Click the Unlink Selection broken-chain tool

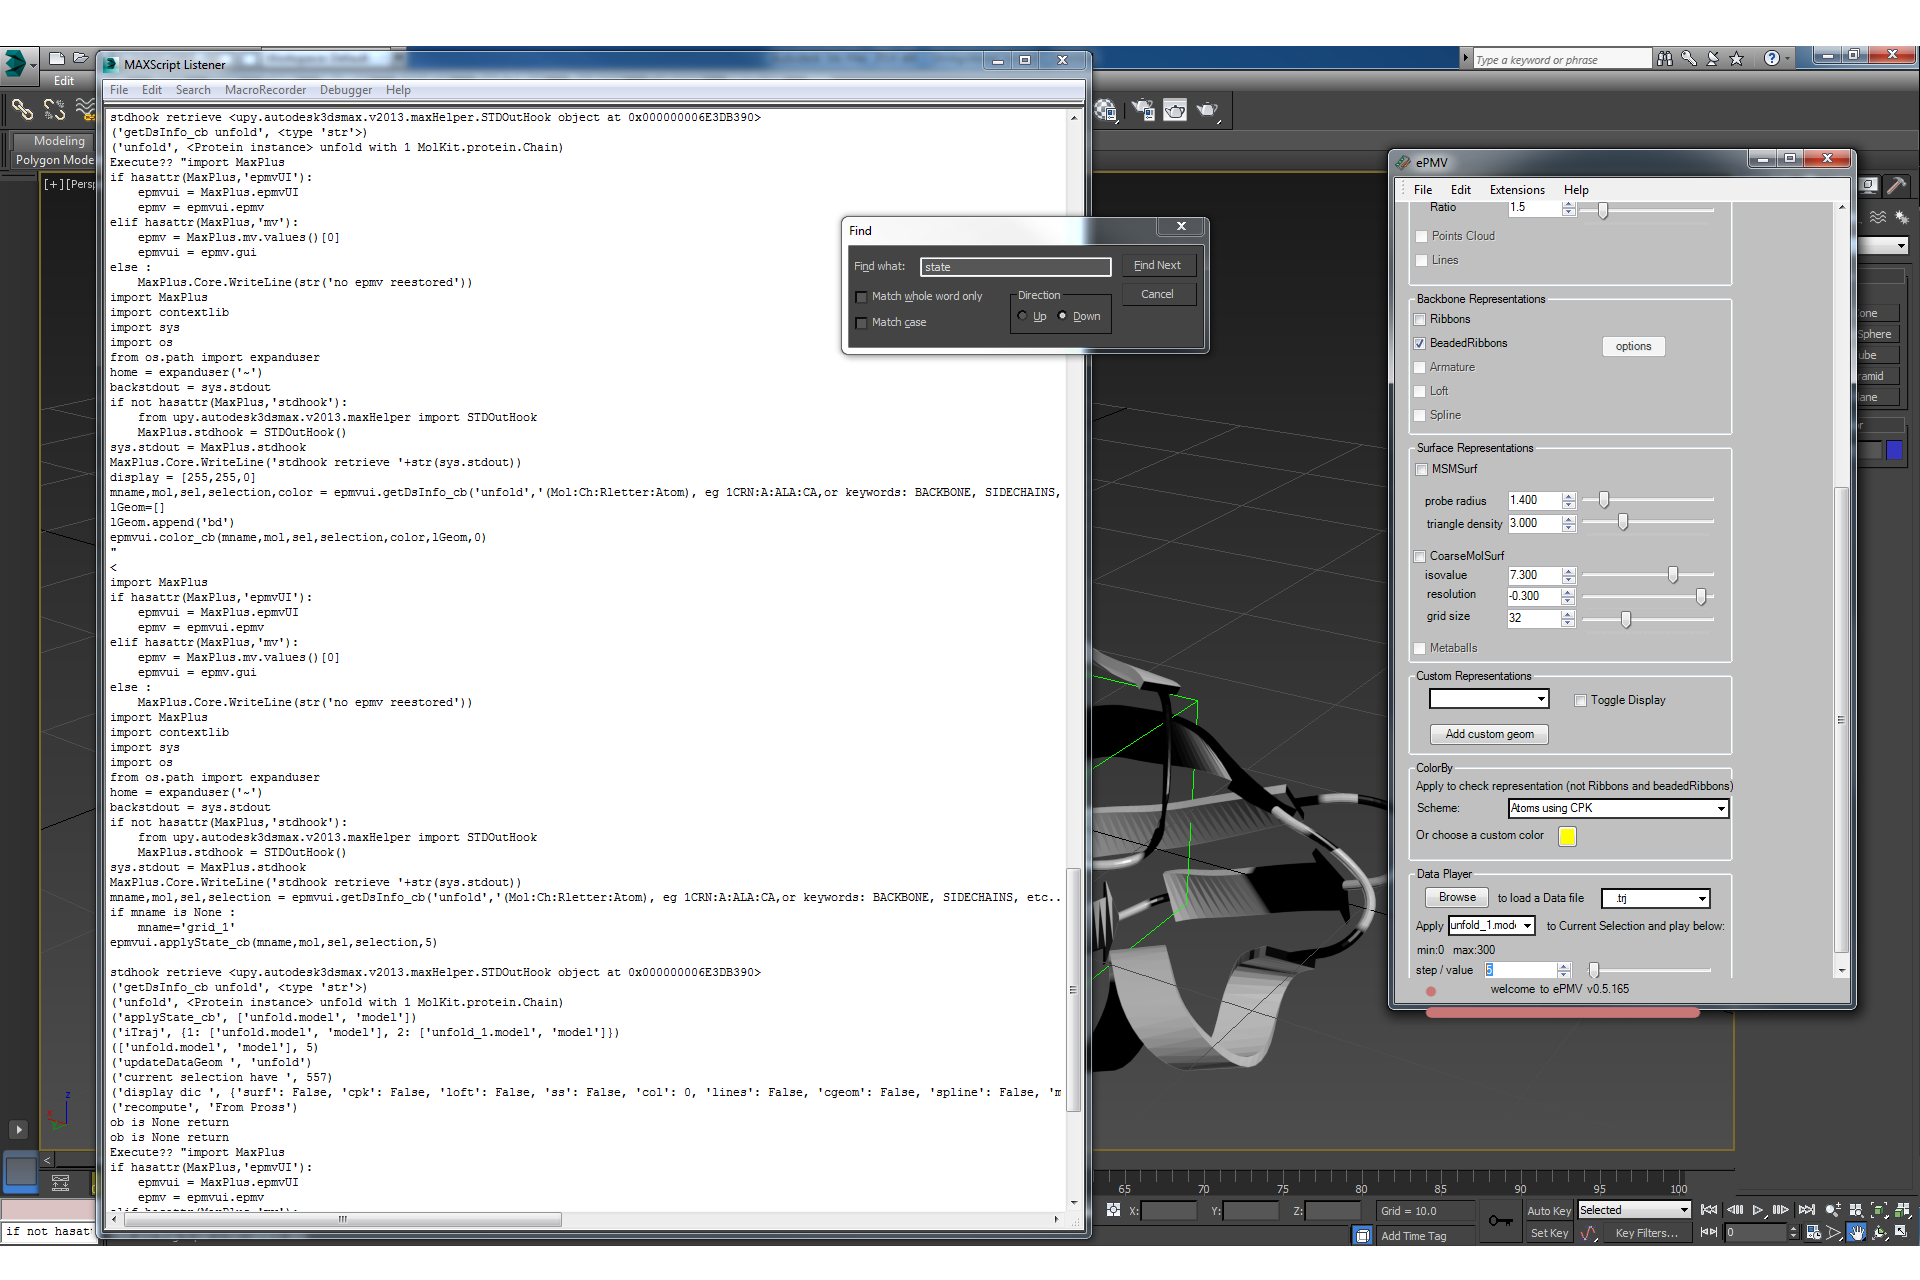click(54, 109)
